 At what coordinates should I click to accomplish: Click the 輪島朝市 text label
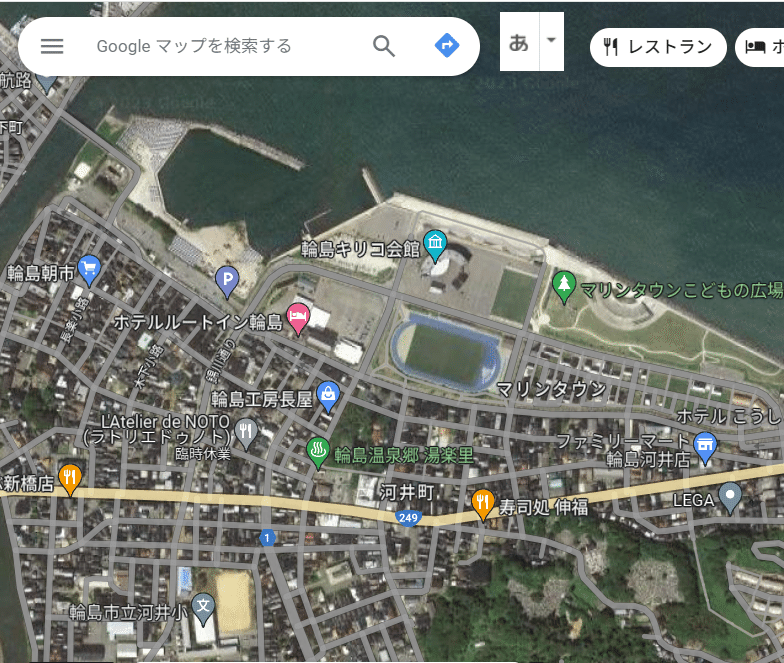[40, 274]
